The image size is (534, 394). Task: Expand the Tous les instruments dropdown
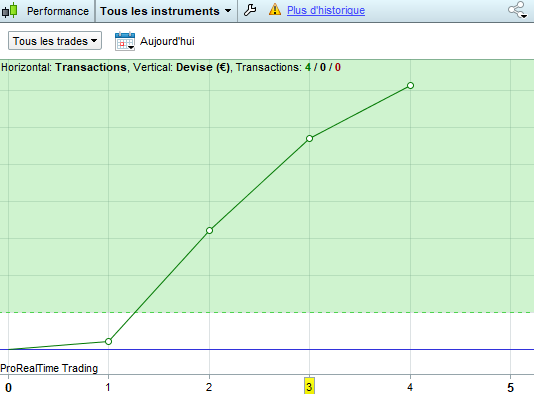pyautogui.click(x=166, y=11)
